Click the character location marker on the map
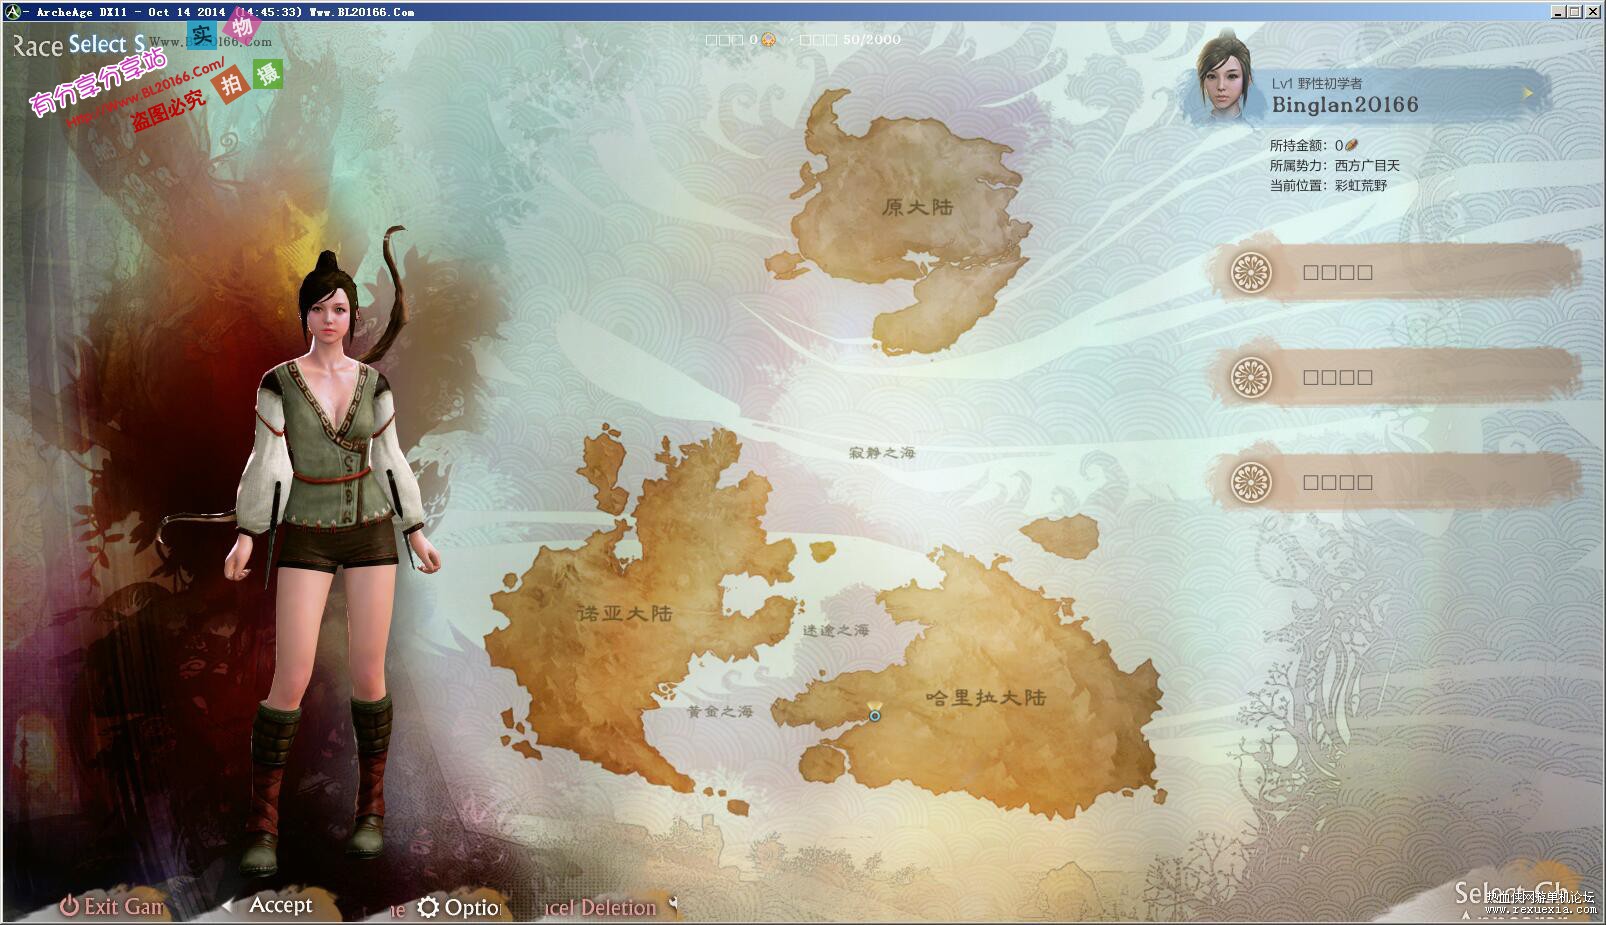Viewport: 1606px width, 925px height. (x=875, y=713)
